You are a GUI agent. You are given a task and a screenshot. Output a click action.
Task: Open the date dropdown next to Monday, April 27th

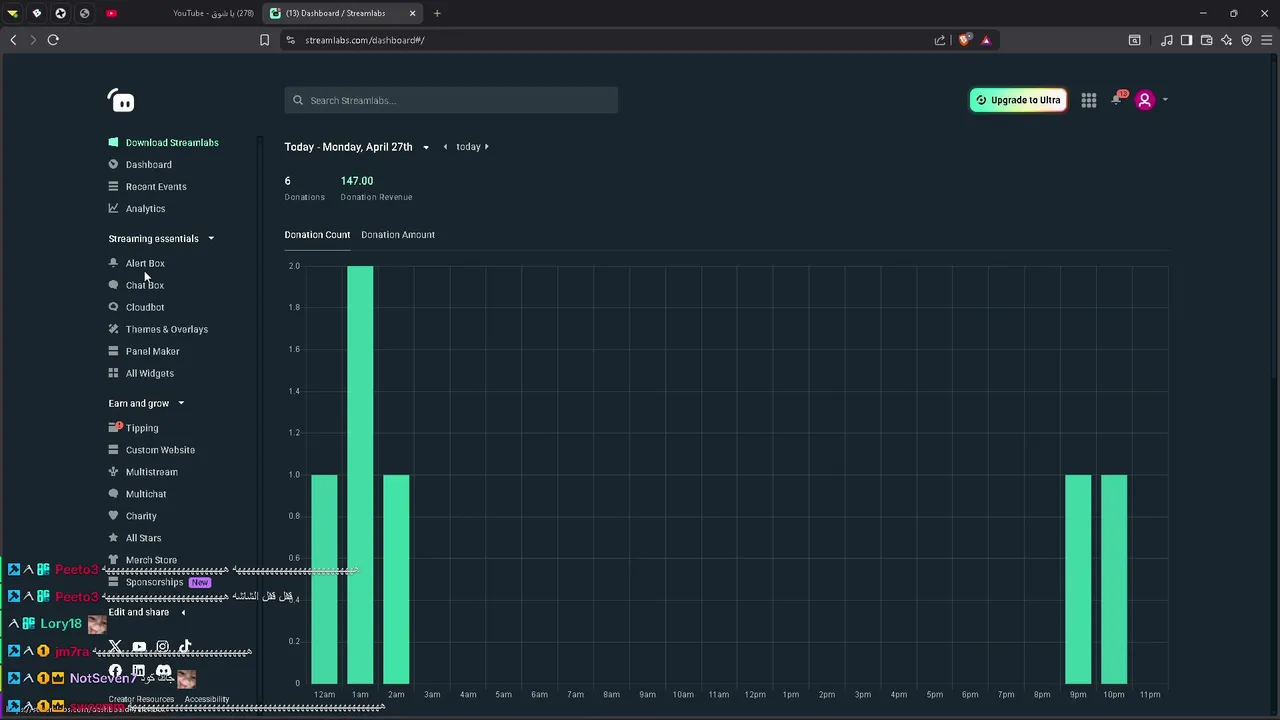(x=426, y=147)
